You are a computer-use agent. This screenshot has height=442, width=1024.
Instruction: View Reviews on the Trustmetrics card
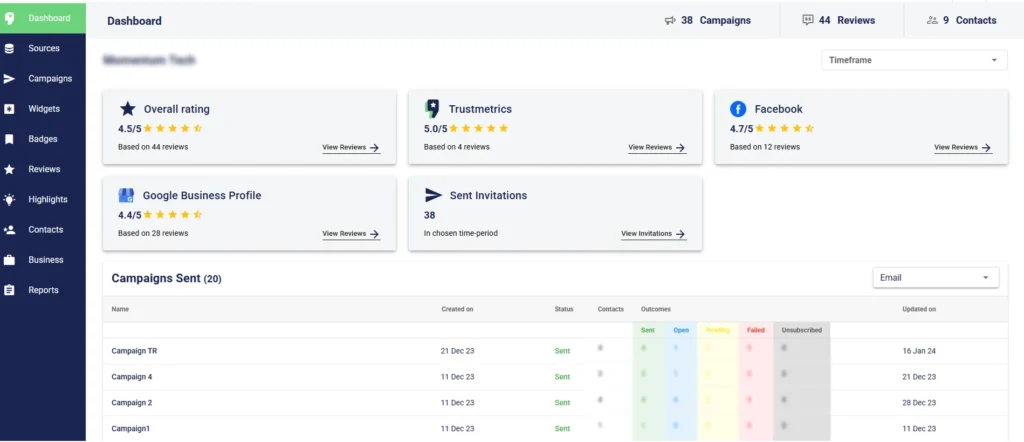click(657, 148)
